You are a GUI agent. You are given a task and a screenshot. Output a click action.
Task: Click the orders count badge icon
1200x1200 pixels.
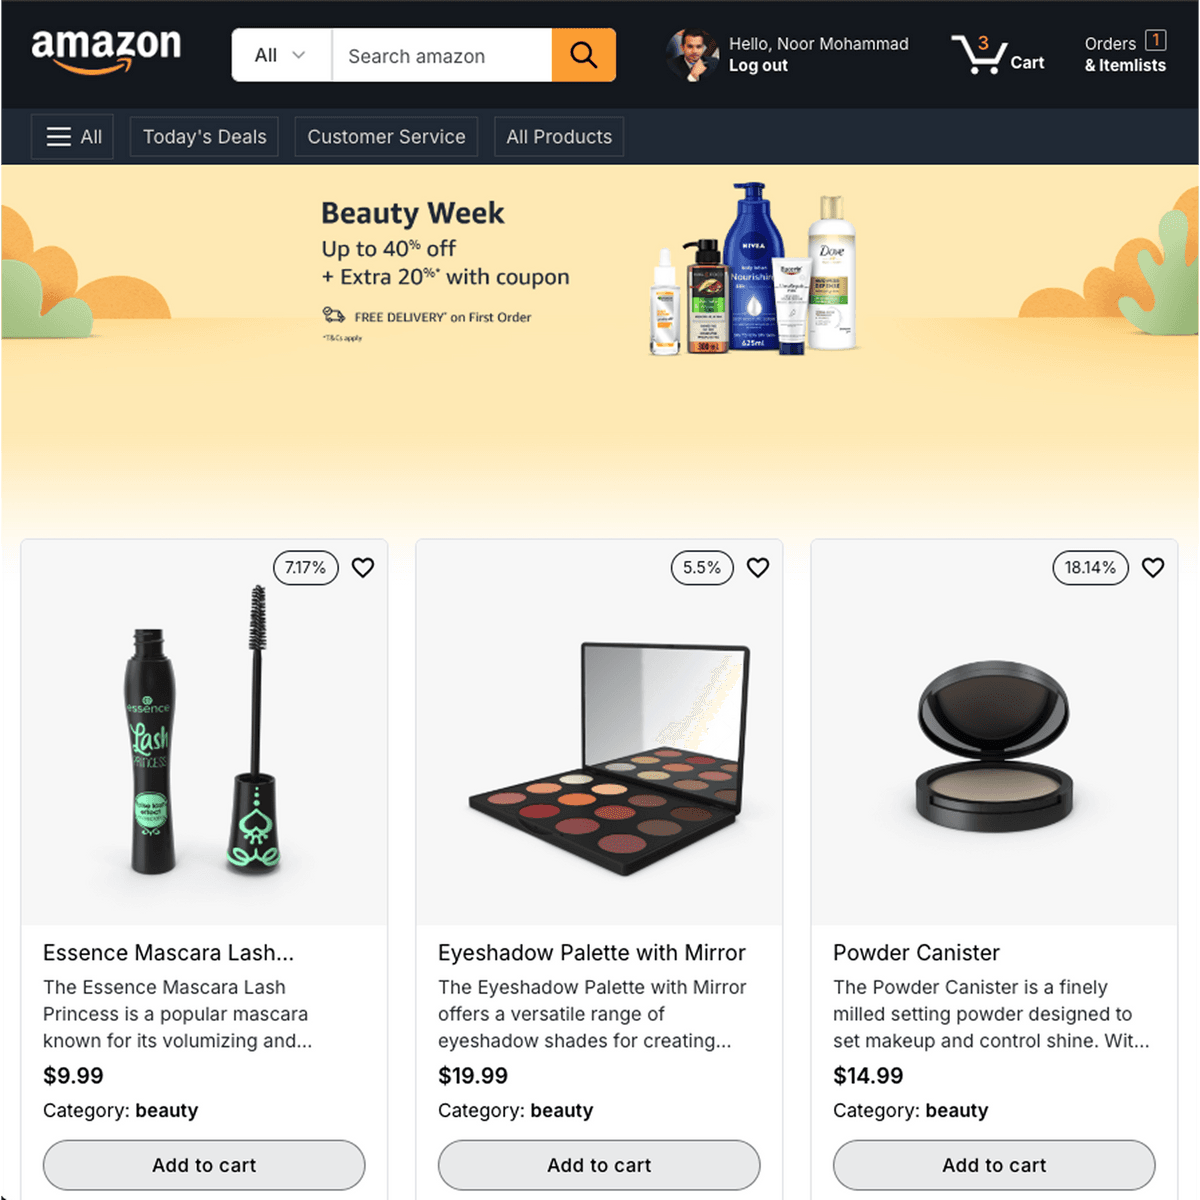(1155, 40)
